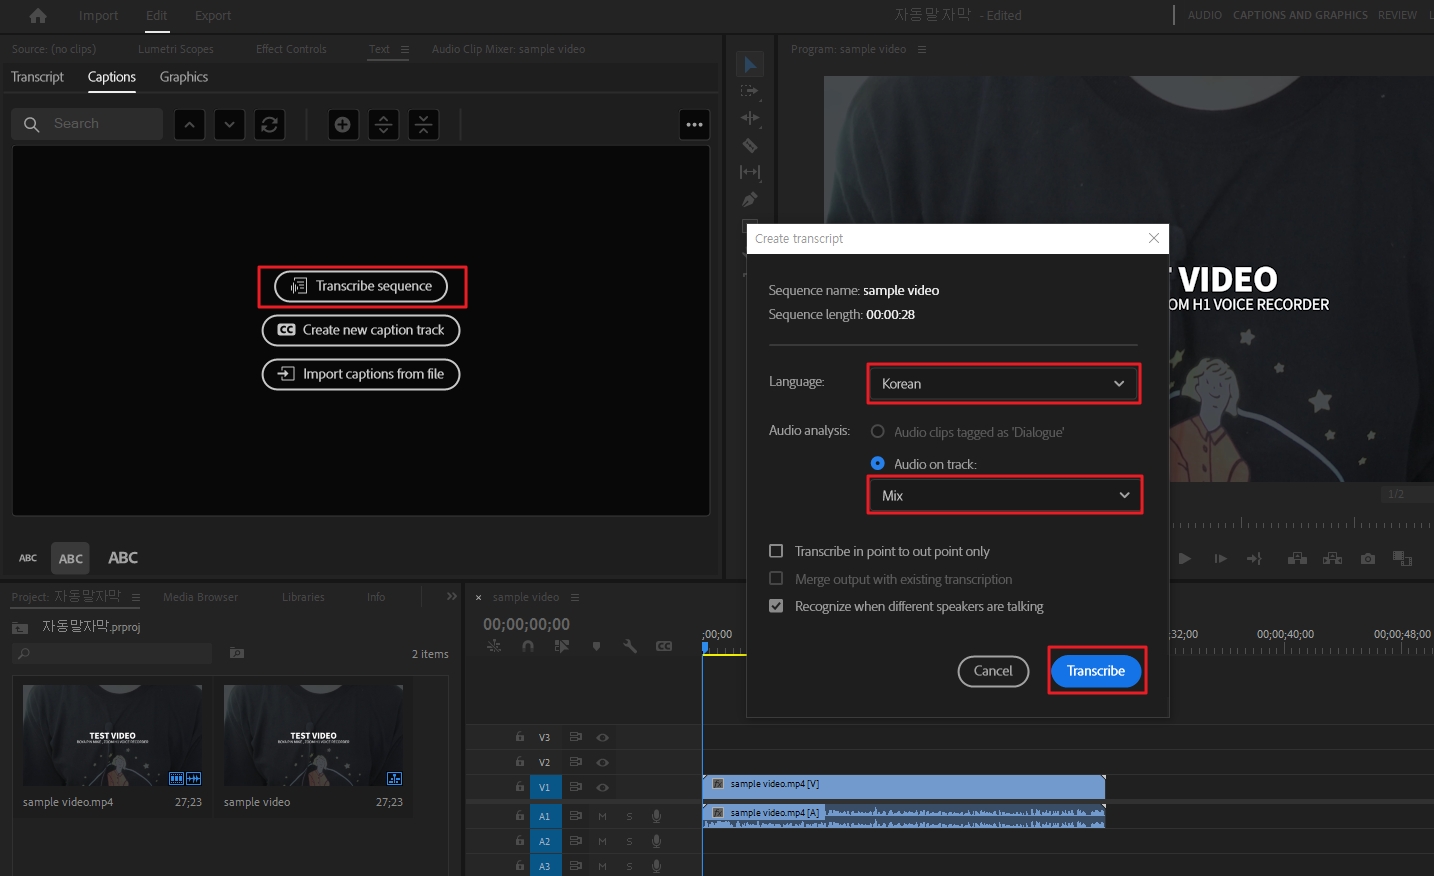
Task: Select the sample video.mp4 [V] timeline clip
Action: (x=904, y=786)
